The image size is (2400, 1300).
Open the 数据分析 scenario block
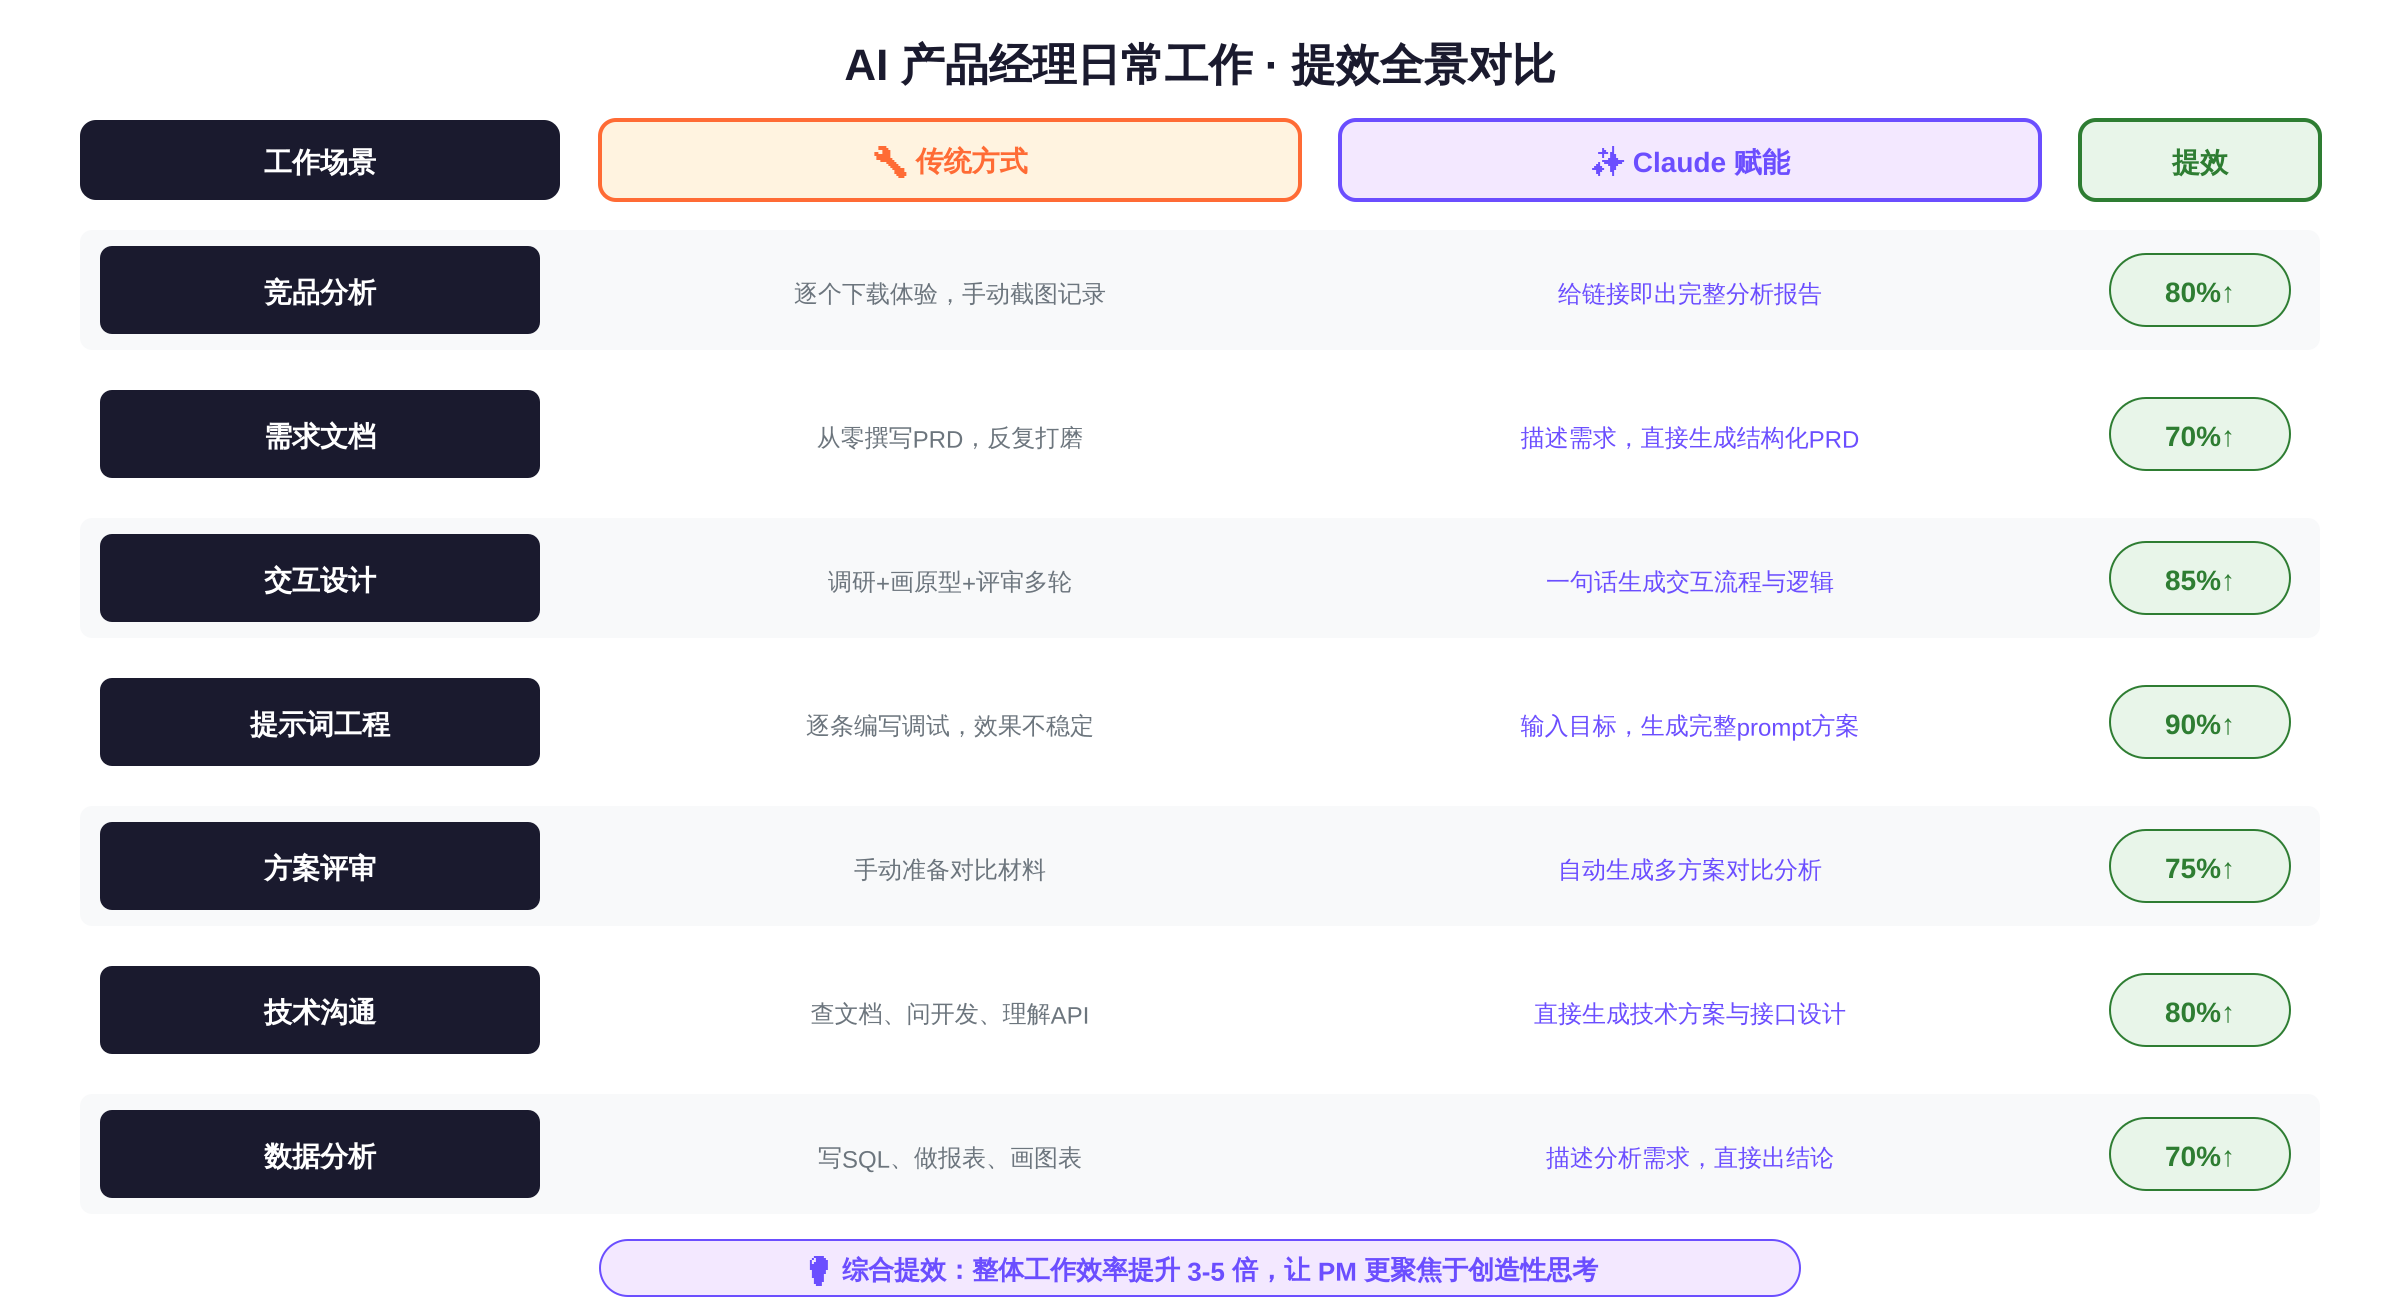pyautogui.click(x=320, y=1154)
